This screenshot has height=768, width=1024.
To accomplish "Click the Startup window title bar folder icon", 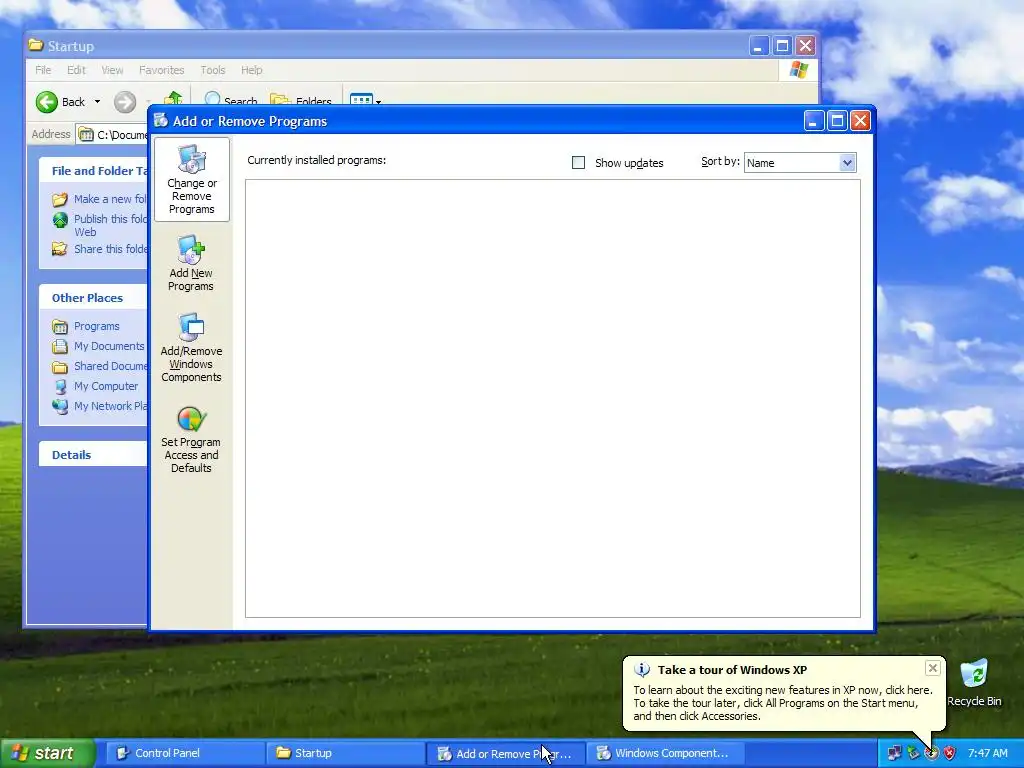I will pos(36,45).
